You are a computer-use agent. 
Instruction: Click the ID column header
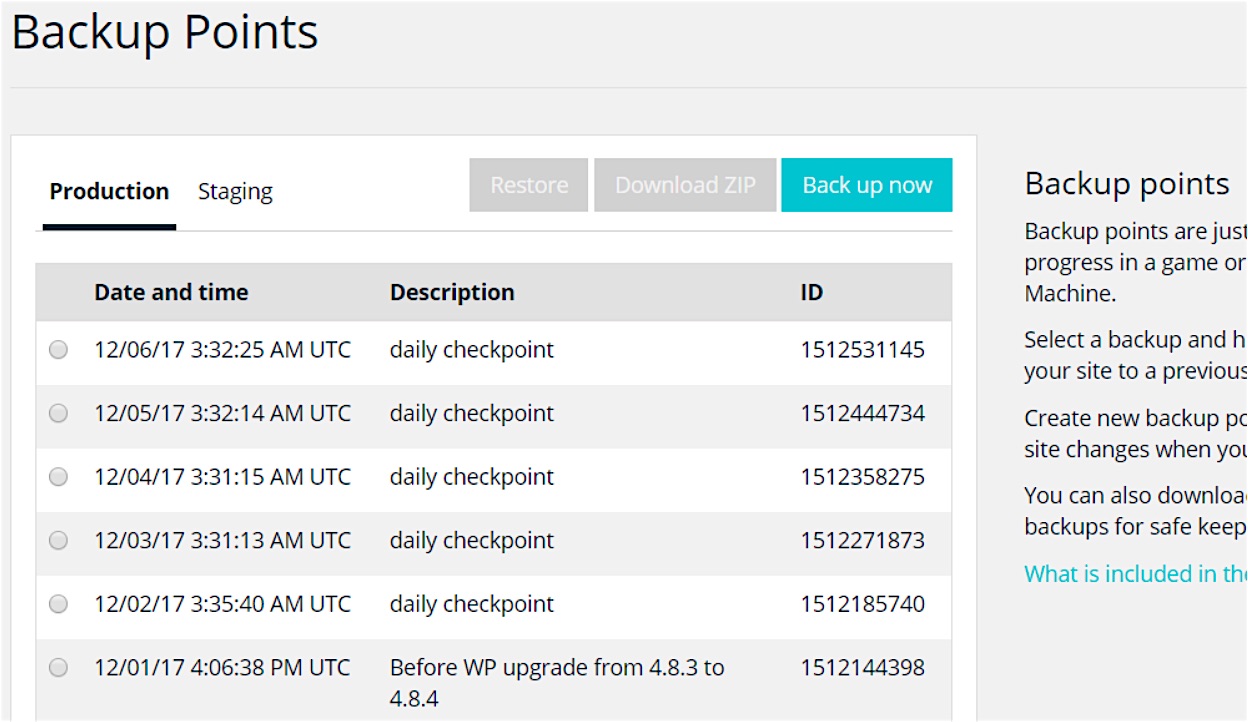point(811,293)
